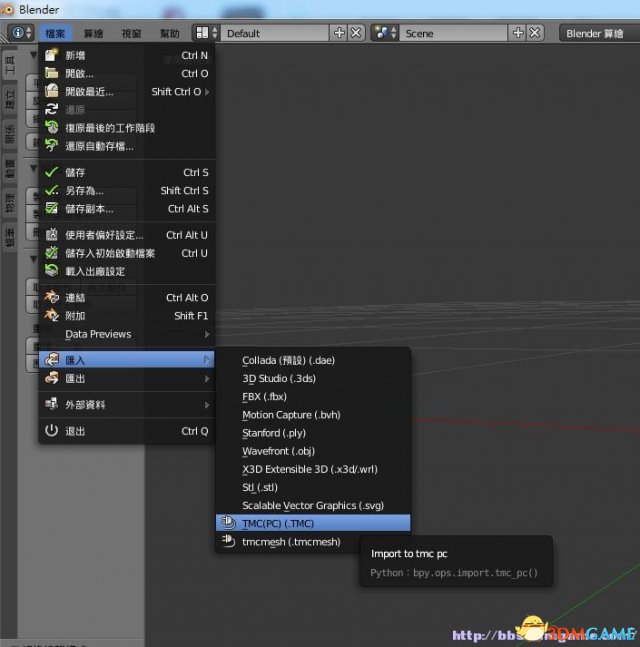Image resolution: width=640 pixels, height=647 pixels.
Task: Click the tmcmesh importer plugin icon
Action: (228, 541)
